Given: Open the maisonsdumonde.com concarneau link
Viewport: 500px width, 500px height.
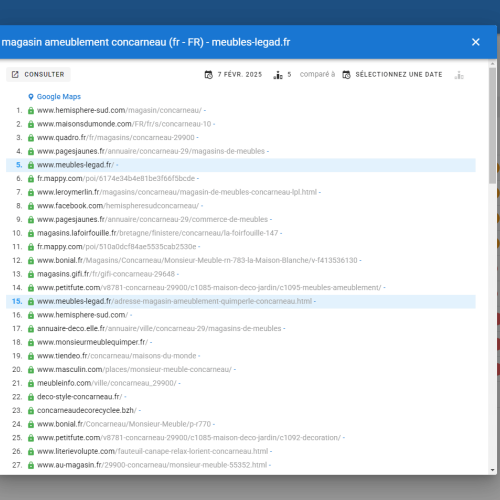Looking at the screenshot, I should (x=124, y=124).
